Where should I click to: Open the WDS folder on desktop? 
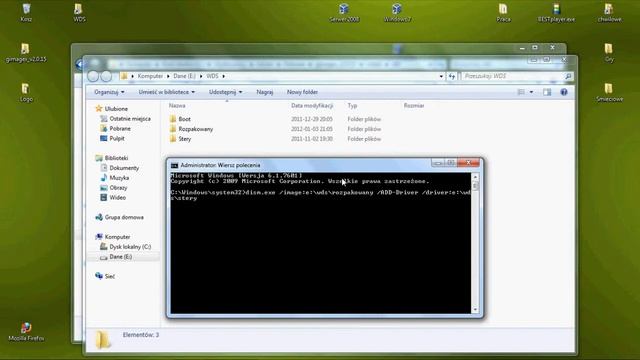click(79, 12)
